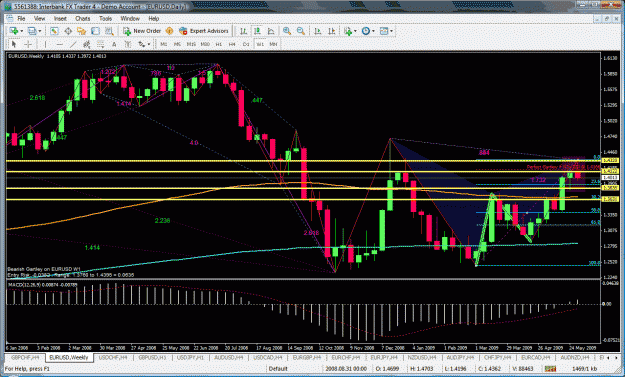Open the Tools menu

105,18
